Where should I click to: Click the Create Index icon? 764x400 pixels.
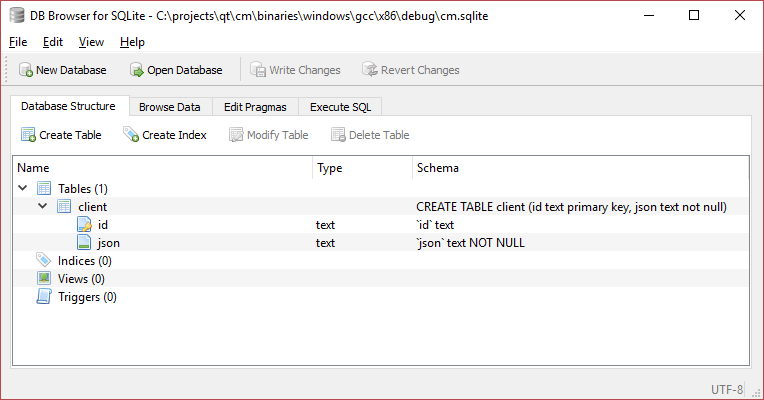(x=131, y=135)
